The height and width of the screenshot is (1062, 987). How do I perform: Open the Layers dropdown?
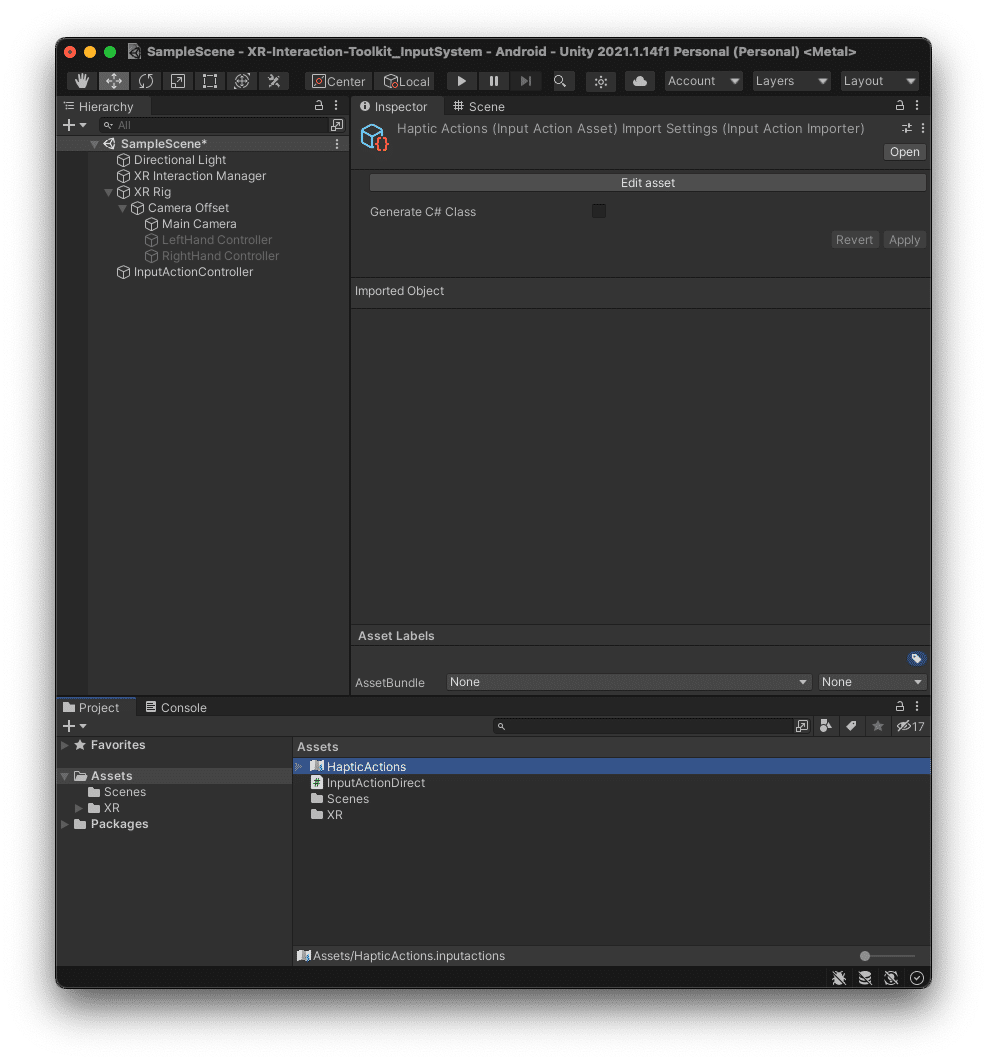791,81
